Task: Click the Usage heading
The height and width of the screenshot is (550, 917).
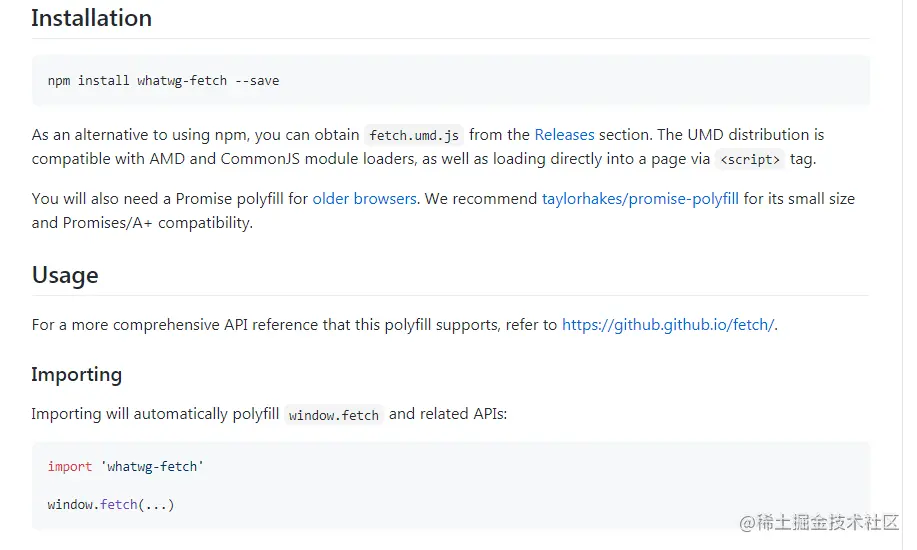Action: pyautogui.click(x=65, y=275)
